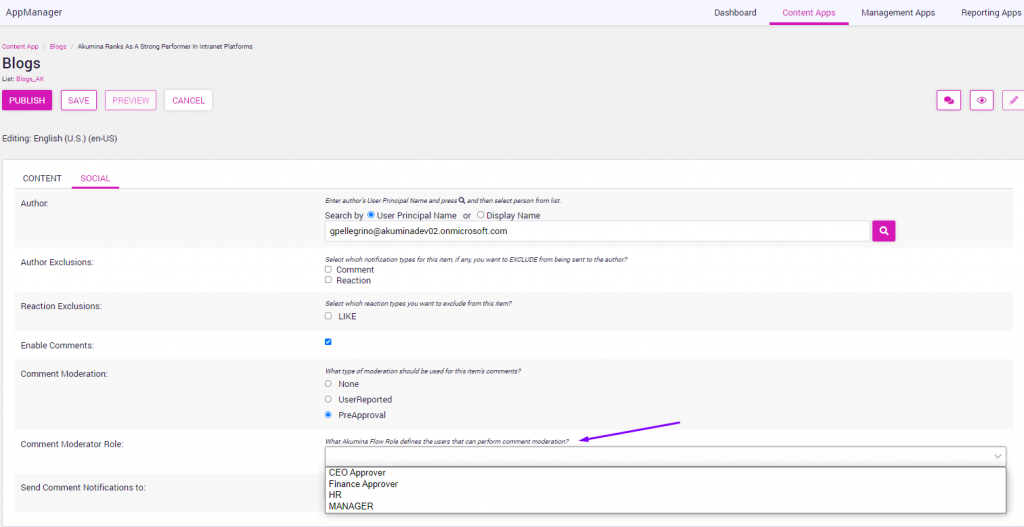1024x527 pixels.
Task: Click the Blogs breadcrumb link
Action: (58, 47)
